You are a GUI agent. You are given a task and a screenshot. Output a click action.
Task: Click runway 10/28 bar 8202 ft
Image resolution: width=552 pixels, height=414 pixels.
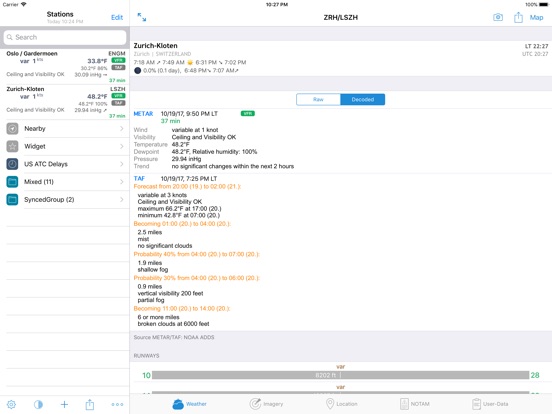[340, 375]
